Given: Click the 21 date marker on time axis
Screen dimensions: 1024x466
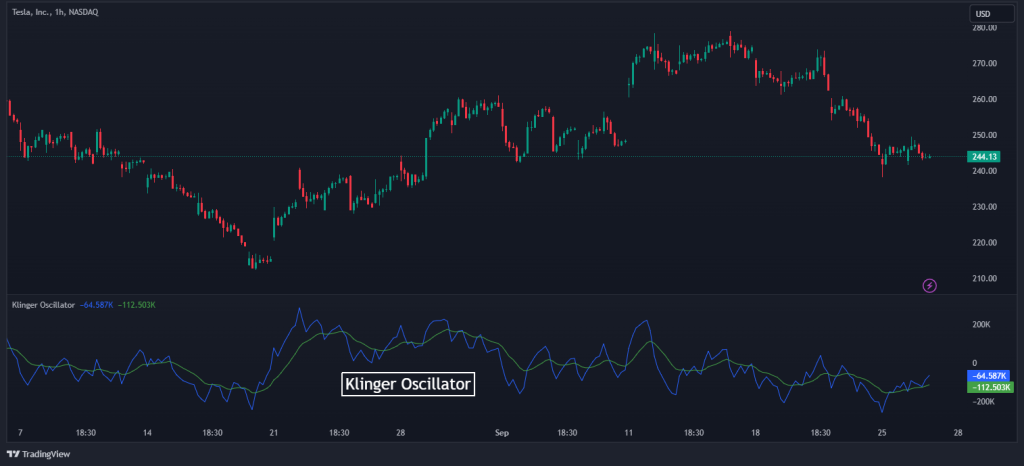Looking at the screenshot, I should pos(273,433).
